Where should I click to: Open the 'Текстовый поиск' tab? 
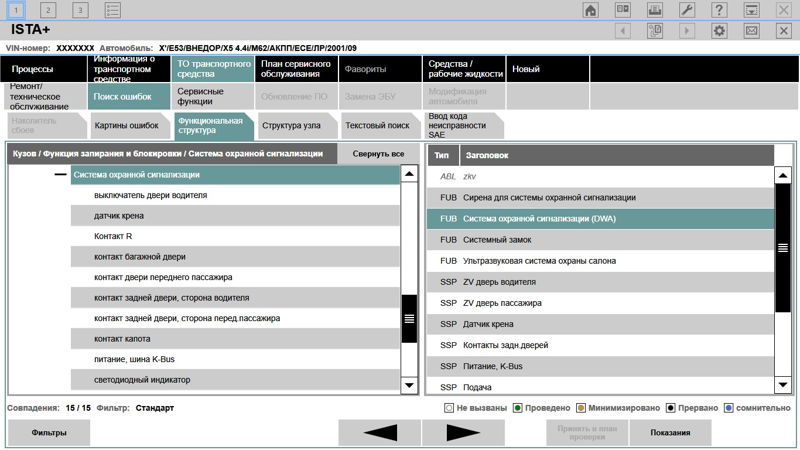[377, 126]
